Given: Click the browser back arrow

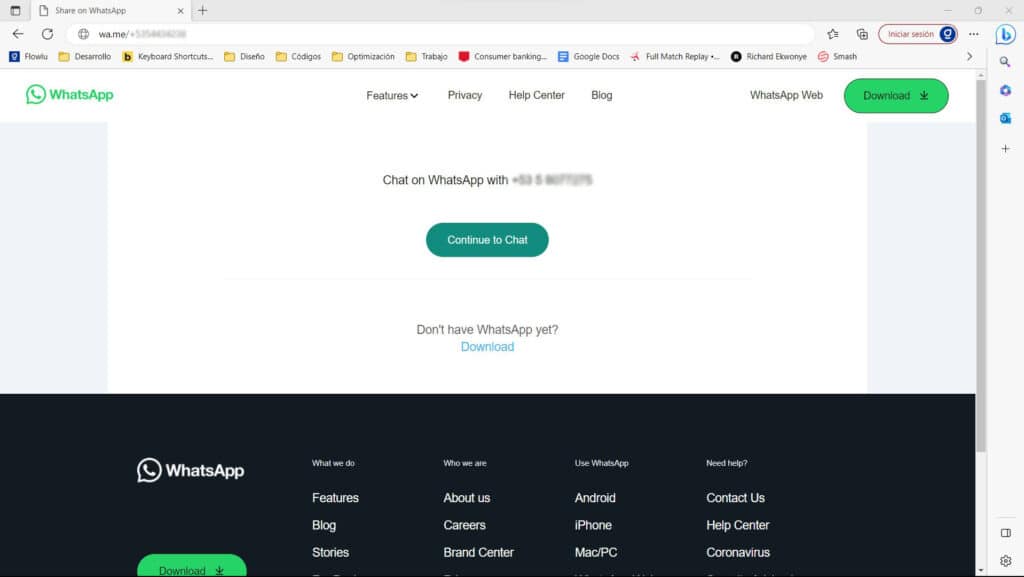Looking at the screenshot, I should (x=18, y=34).
